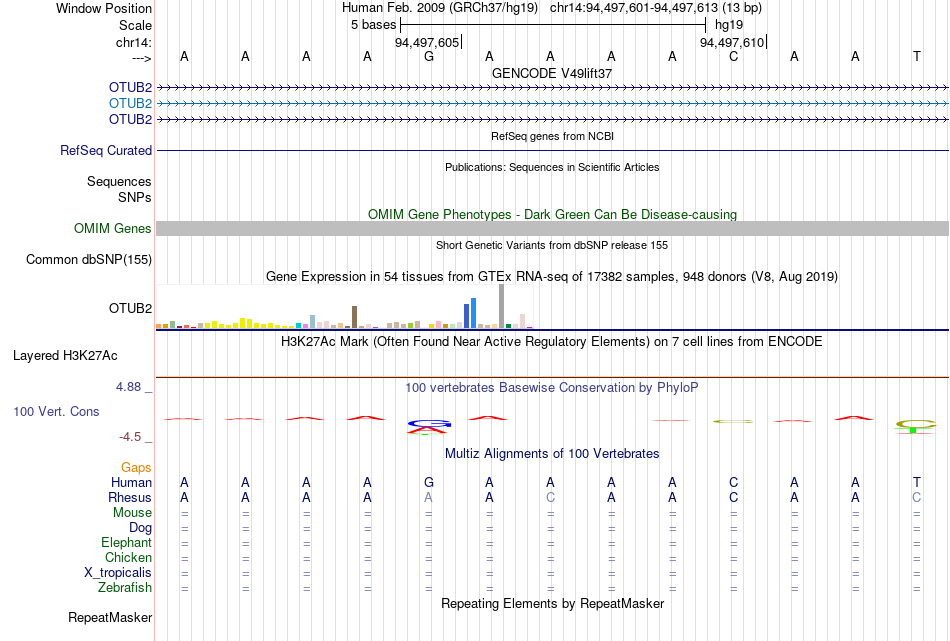Click the chr14:94,497,601-94,497,613 position text
950x641 pixels.
point(656,8)
